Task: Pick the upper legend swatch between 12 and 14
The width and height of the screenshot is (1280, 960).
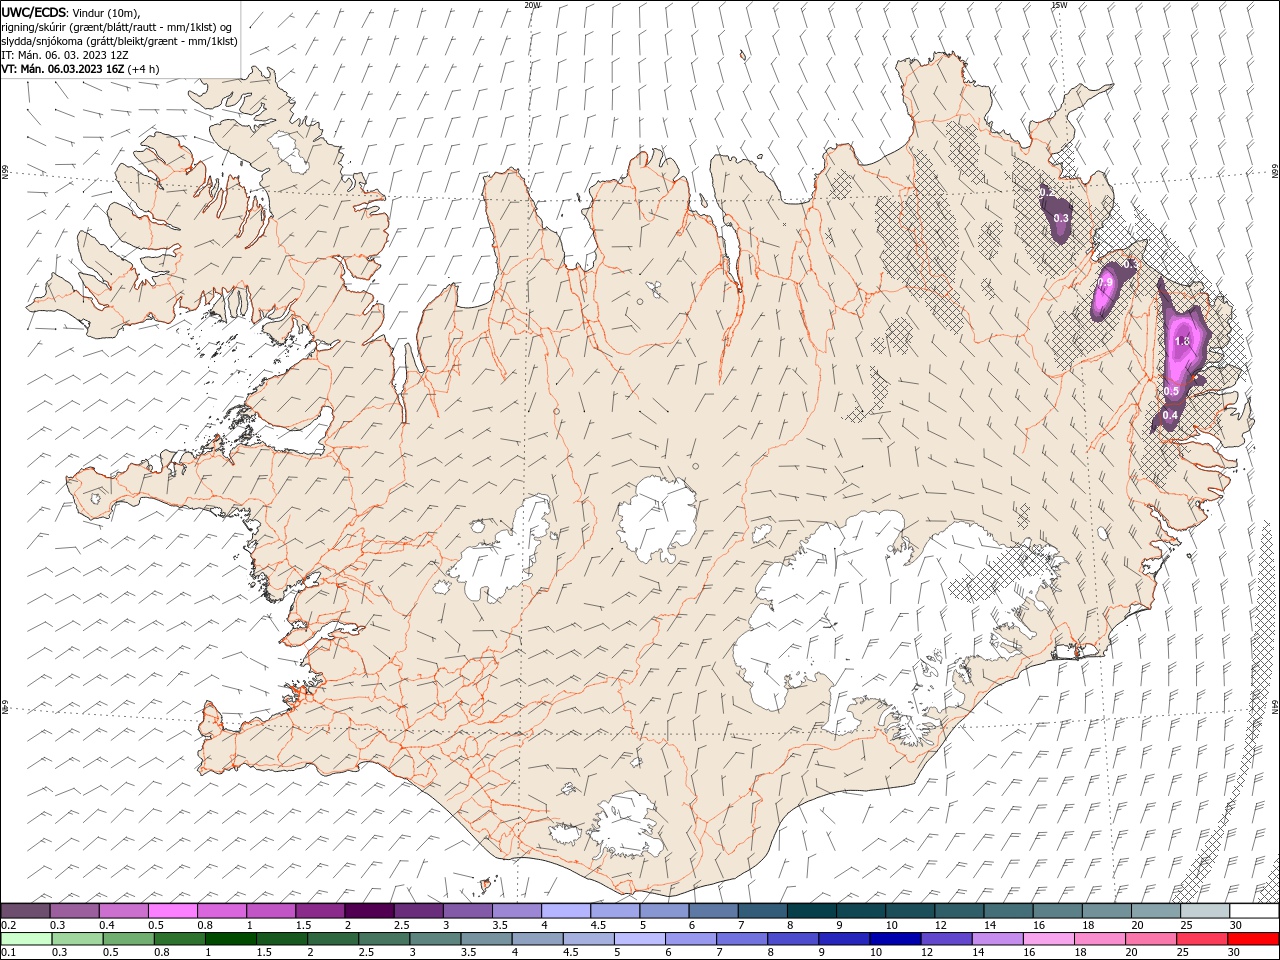Action: point(959,910)
